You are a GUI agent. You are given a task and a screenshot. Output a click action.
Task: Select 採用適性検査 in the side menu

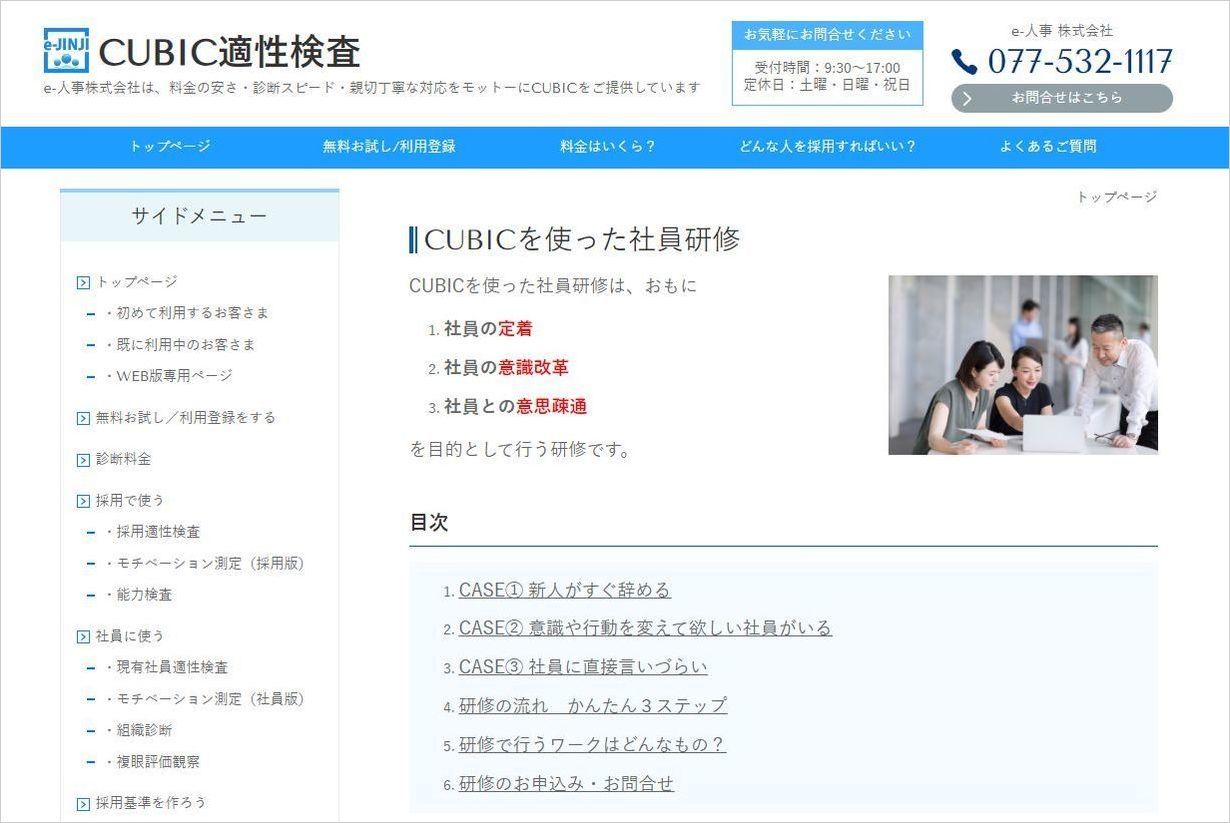point(158,532)
